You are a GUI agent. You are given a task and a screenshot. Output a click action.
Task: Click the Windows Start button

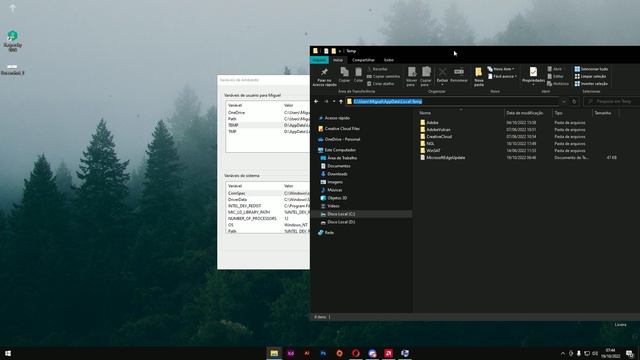click(8, 353)
